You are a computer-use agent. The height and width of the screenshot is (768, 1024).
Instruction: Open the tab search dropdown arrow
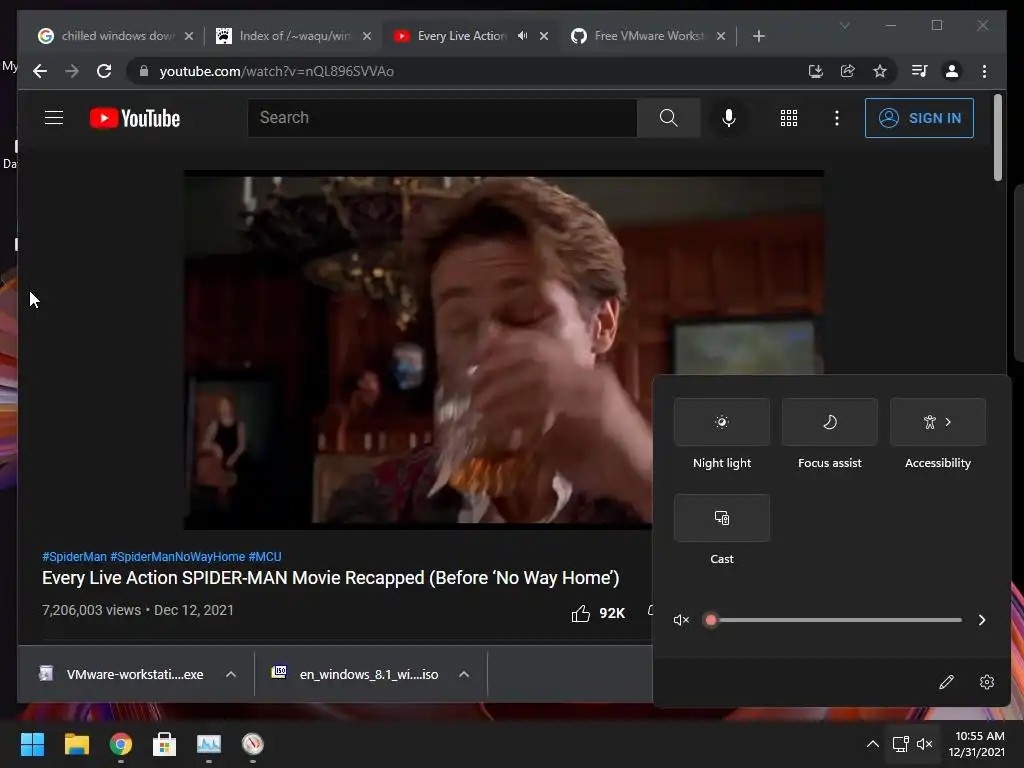(844, 25)
